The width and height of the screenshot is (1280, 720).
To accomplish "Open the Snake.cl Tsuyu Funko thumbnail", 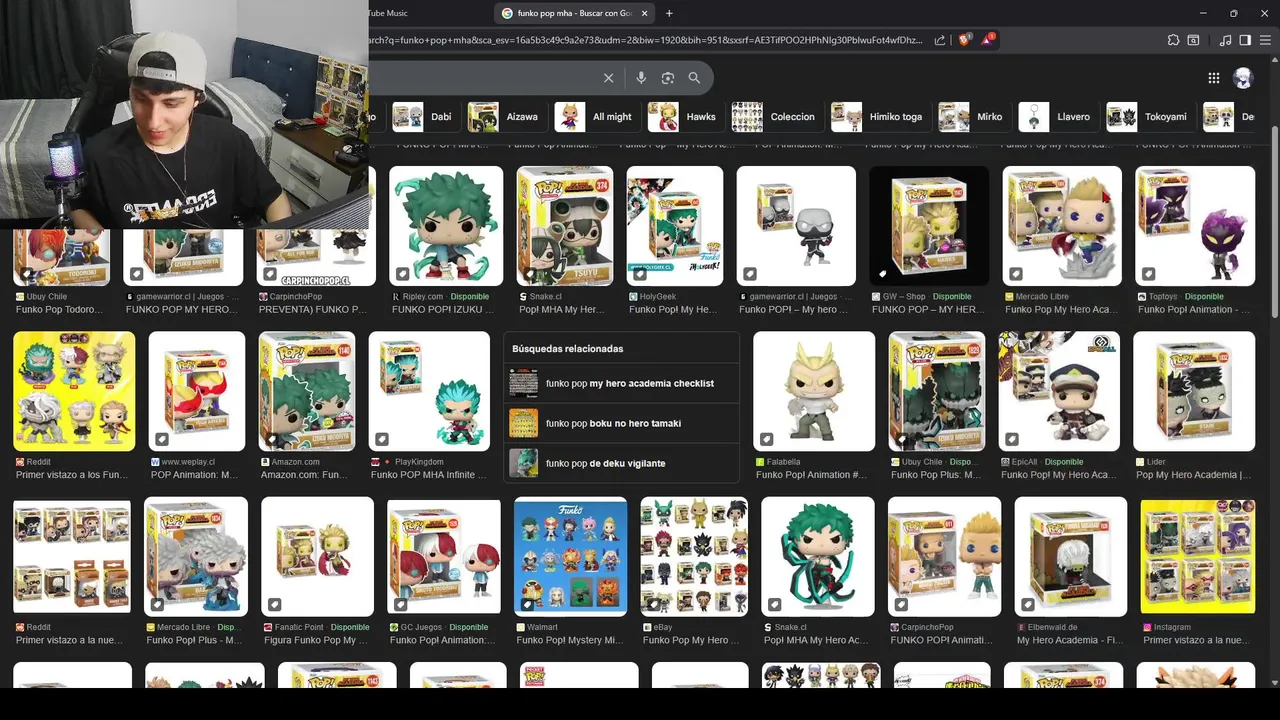I will point(565,226).
